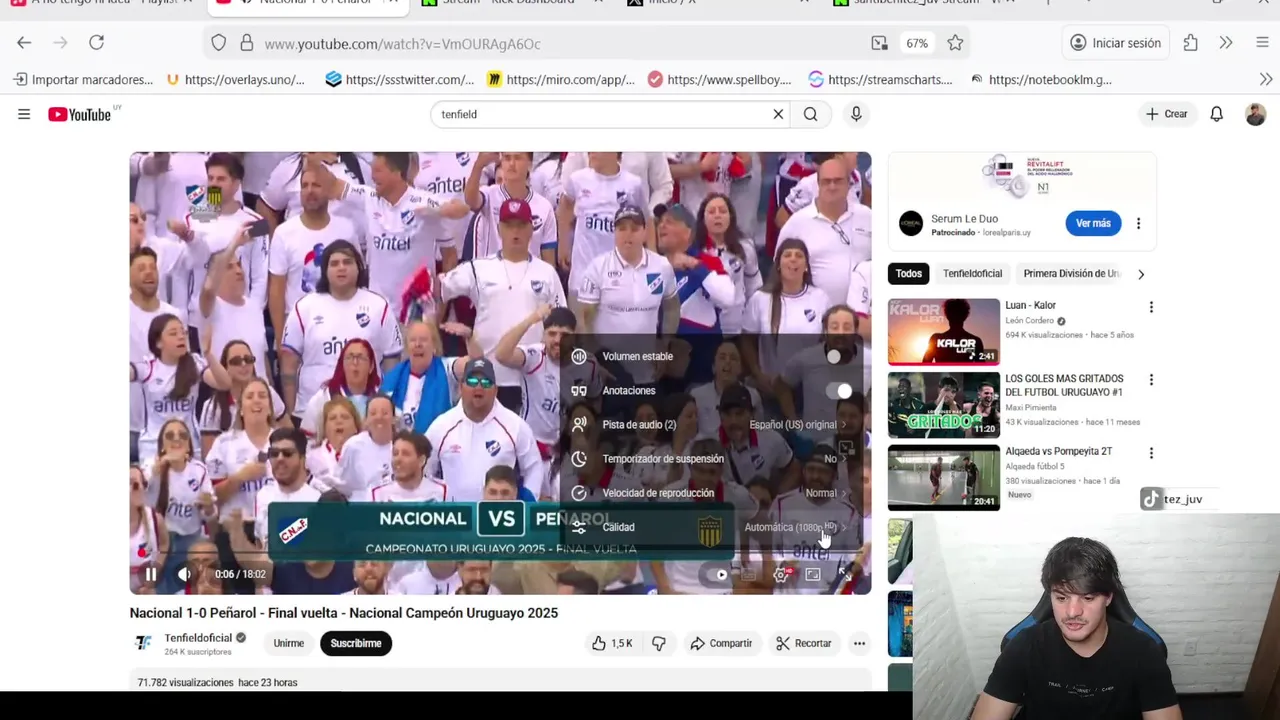The height and width of the screenshot is (720, 1280).
Task: Open Pista de audio submenu
Action: pos(710,425)
